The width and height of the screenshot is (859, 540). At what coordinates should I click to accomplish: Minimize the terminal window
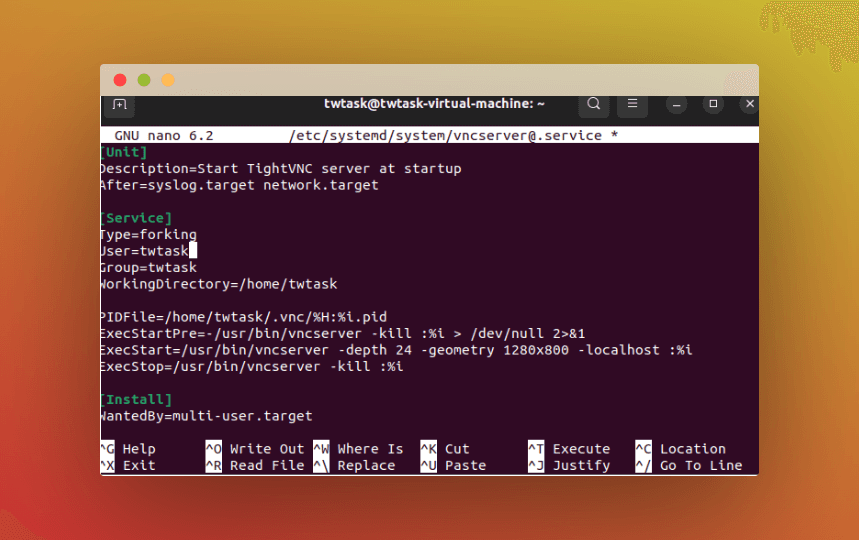click(x=677, y=104)
